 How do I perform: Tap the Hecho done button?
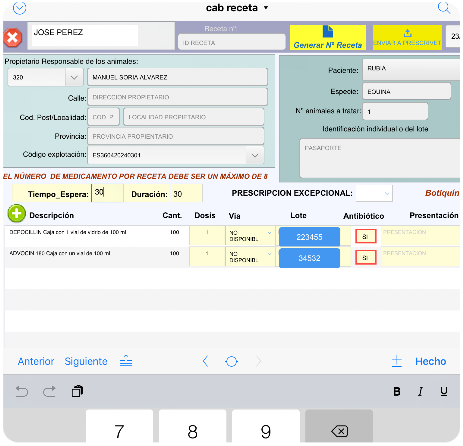point(430,361)
